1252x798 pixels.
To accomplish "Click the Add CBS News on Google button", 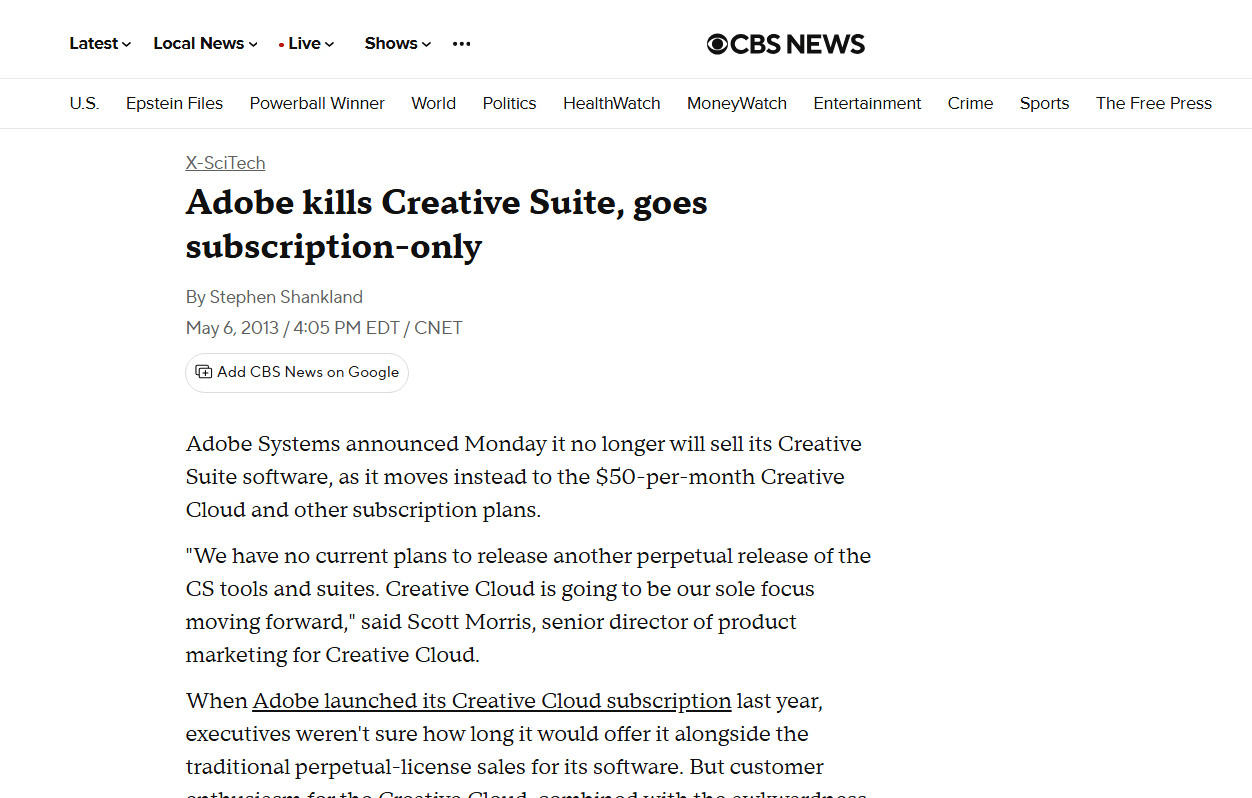I will 296,371.
